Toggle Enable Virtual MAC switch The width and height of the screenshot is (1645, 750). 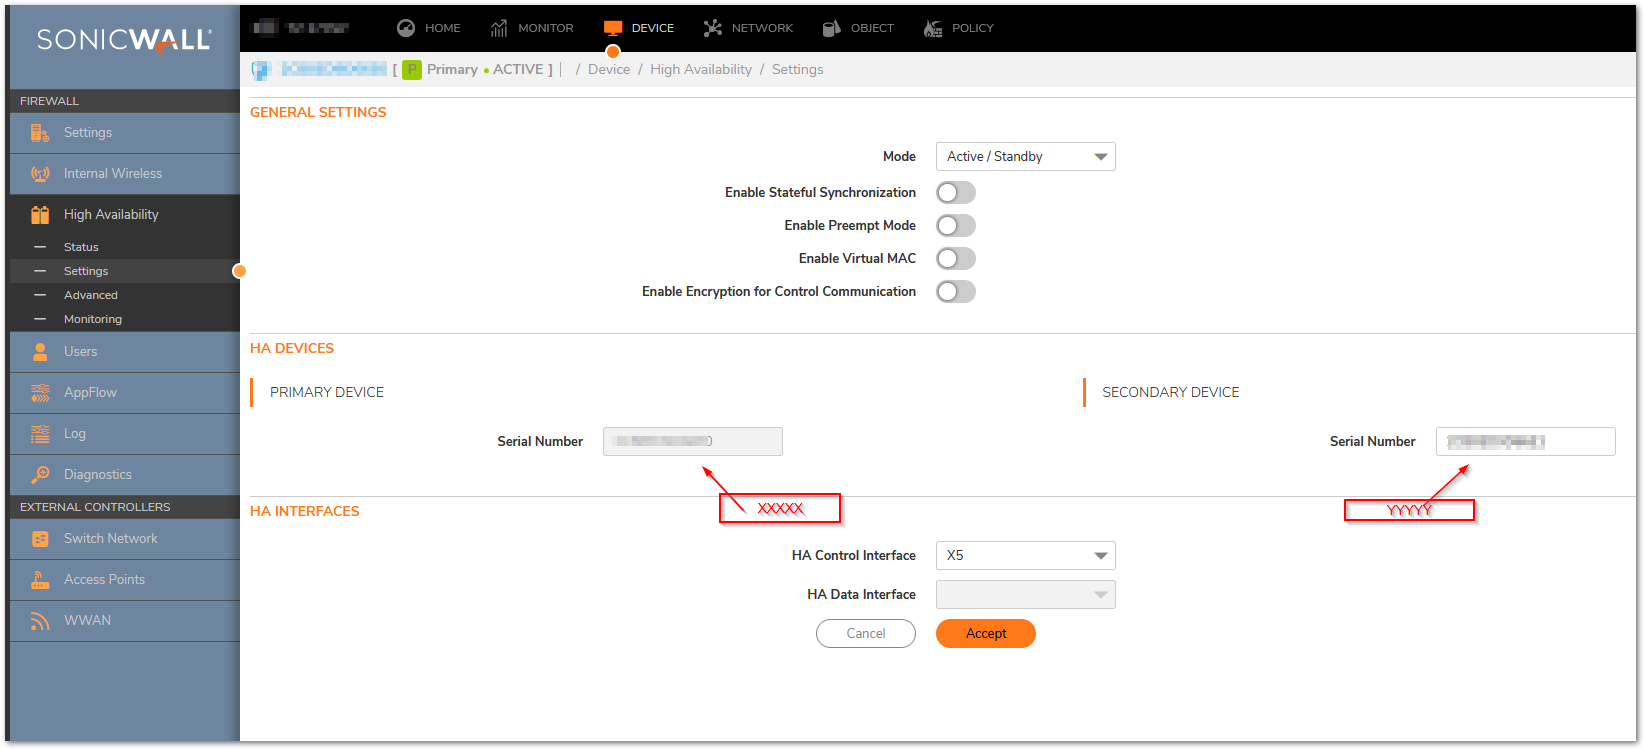(x=955, y=259)
